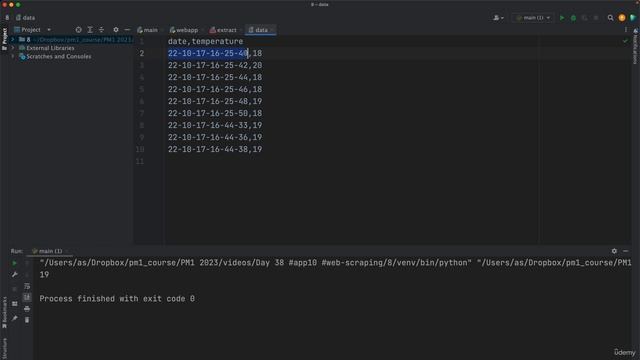Click line number 2 in the gutter

[142, 53]
